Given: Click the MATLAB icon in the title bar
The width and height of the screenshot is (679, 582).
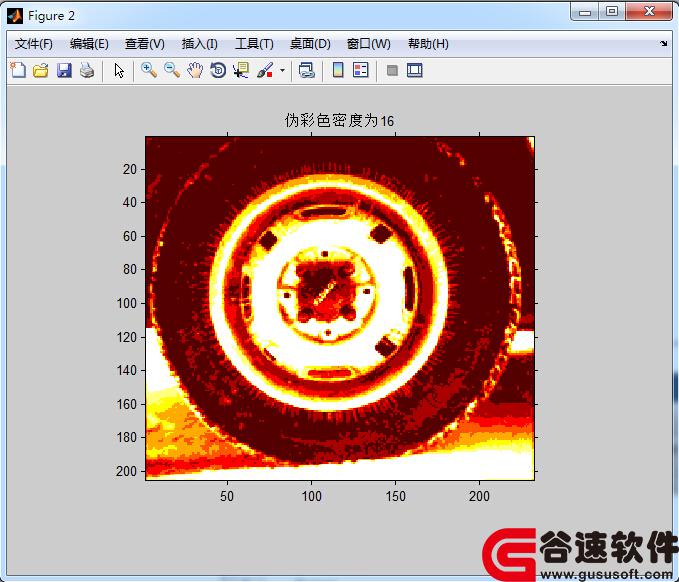Looking at the screenshot, I should [15, 16].
